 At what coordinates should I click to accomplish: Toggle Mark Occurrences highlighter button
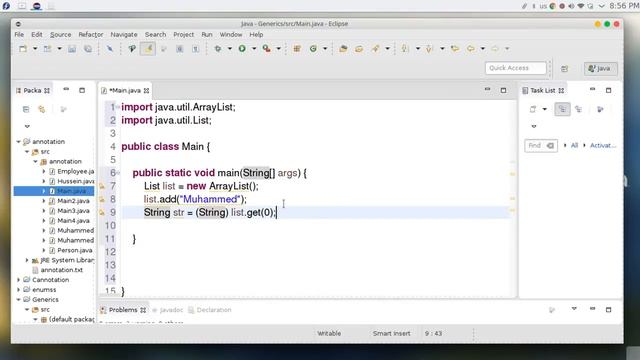(x=148, y=49)
